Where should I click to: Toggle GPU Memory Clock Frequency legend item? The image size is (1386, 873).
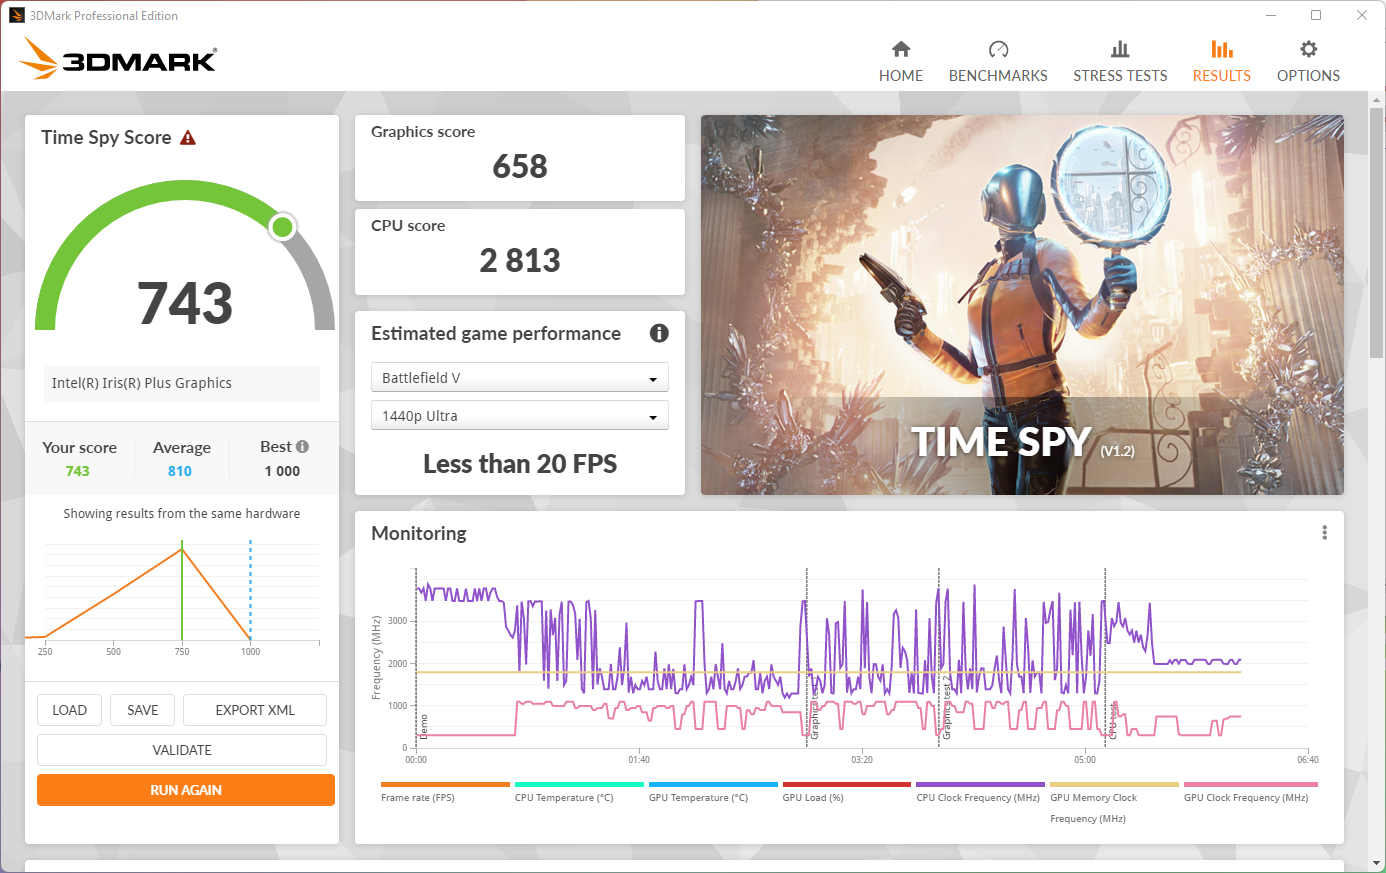(x=1114, y=802)
